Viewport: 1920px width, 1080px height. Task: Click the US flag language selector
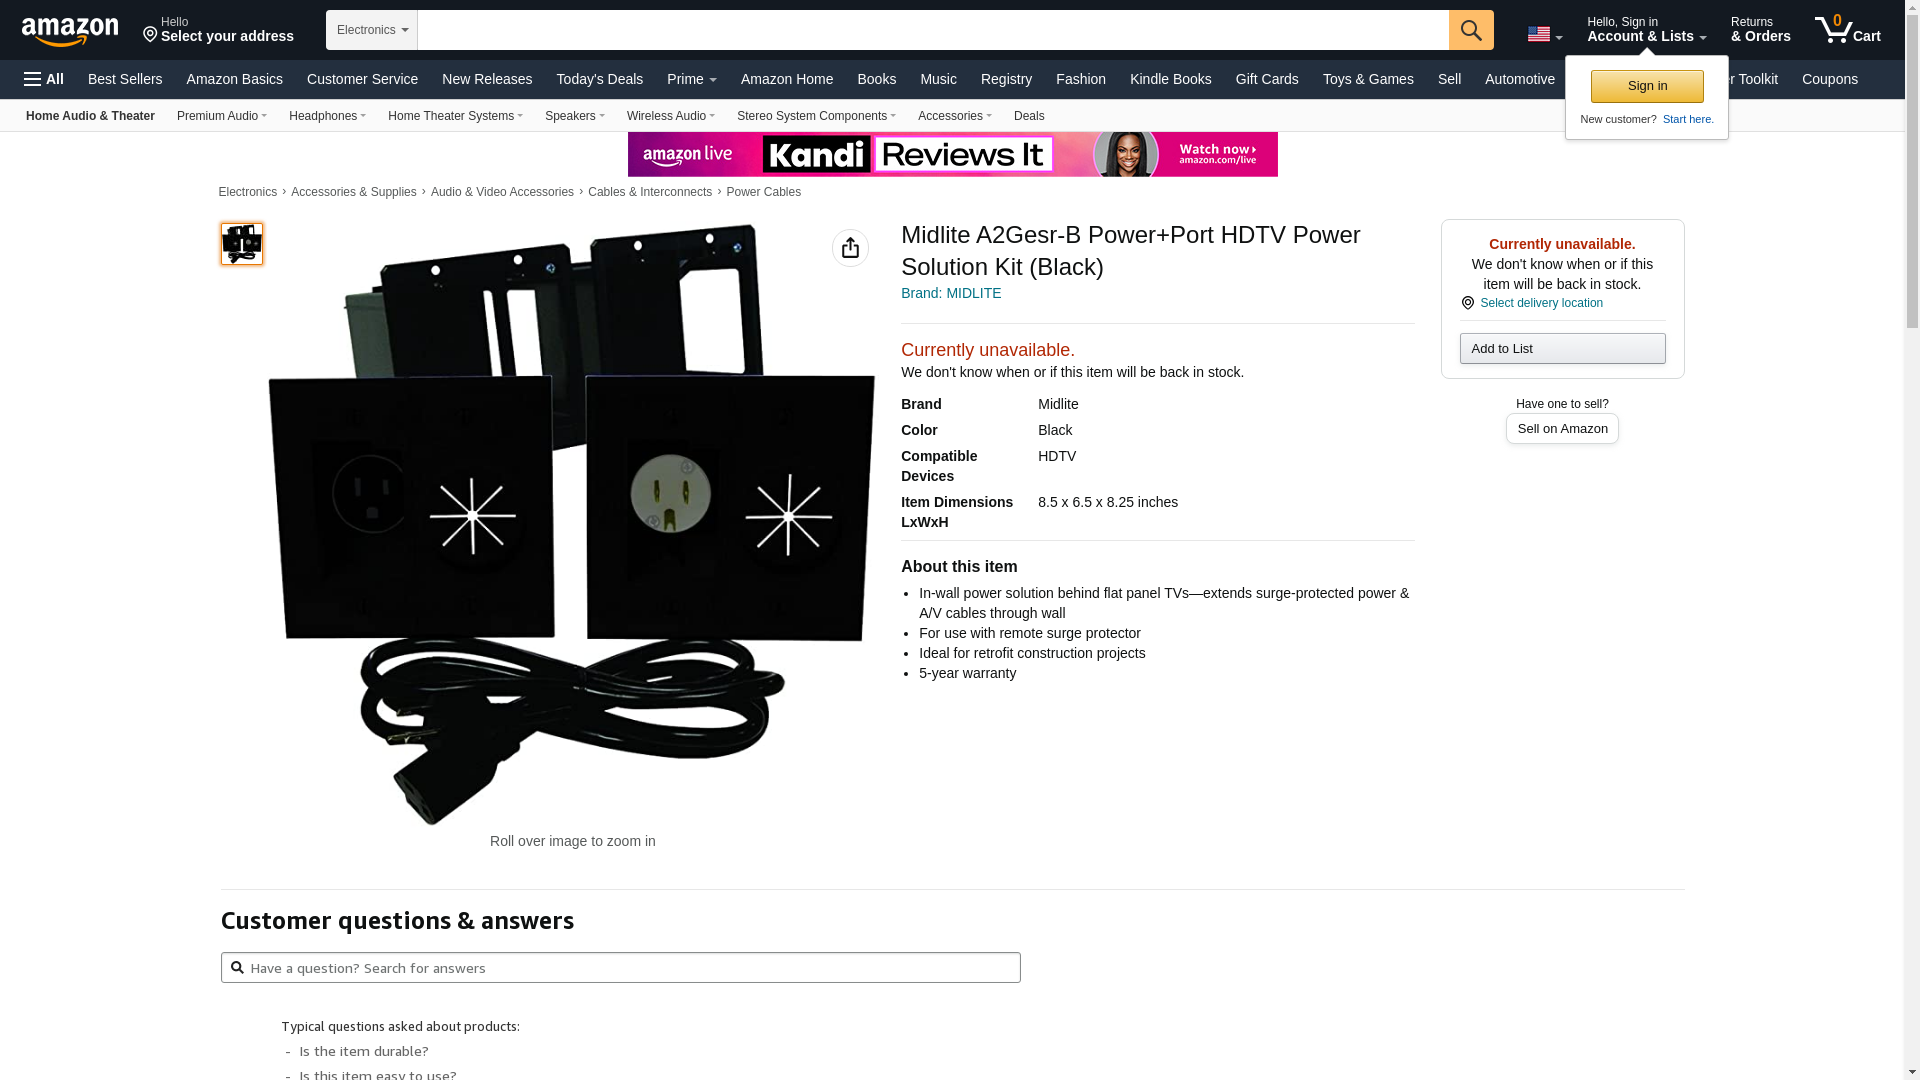(1544, 35)
